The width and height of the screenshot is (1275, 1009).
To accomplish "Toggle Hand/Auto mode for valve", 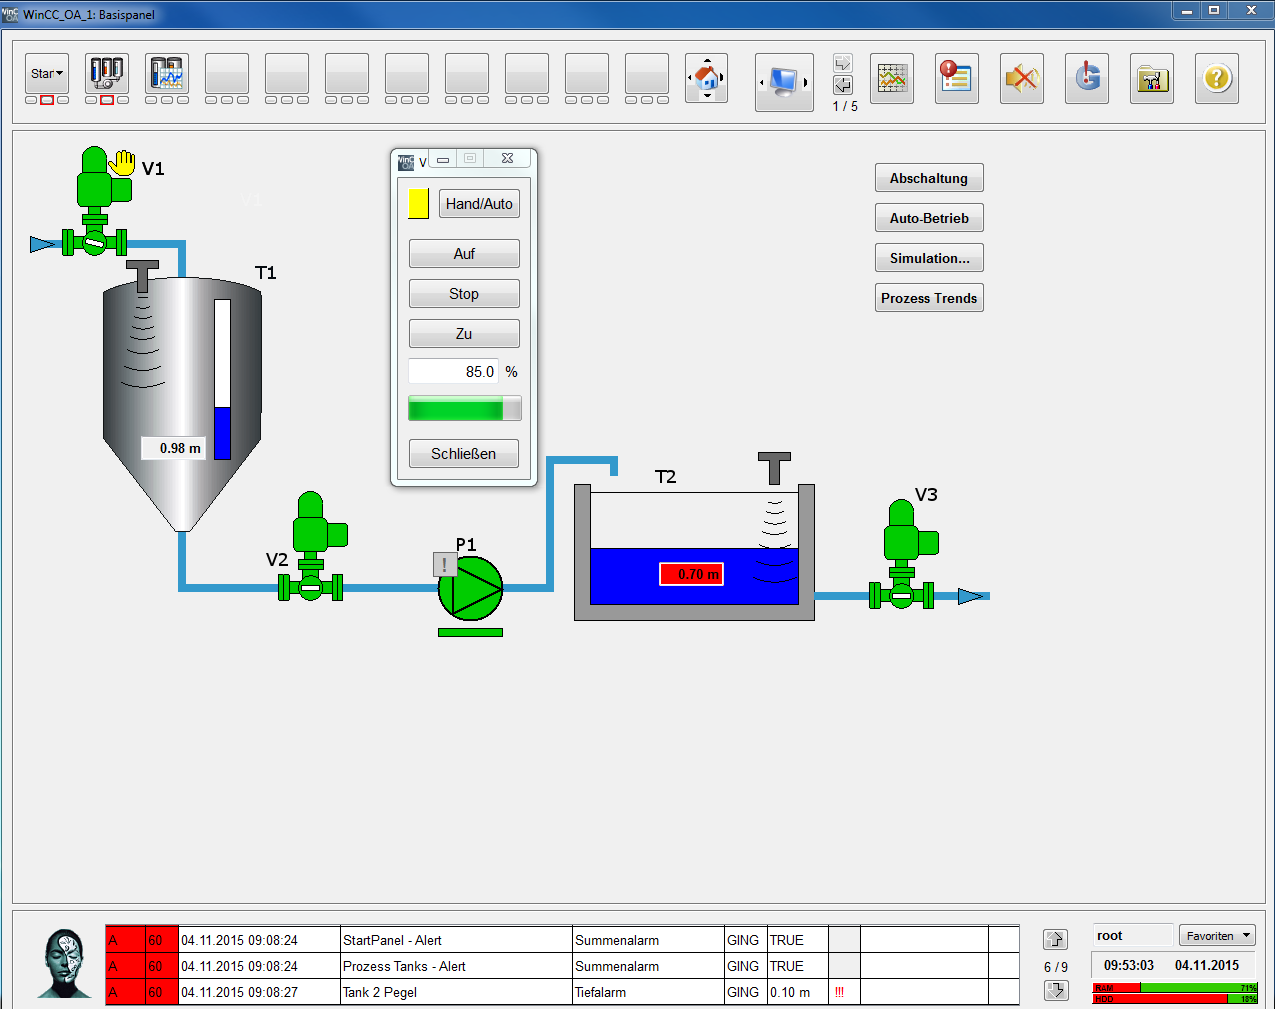I will 478,204.
